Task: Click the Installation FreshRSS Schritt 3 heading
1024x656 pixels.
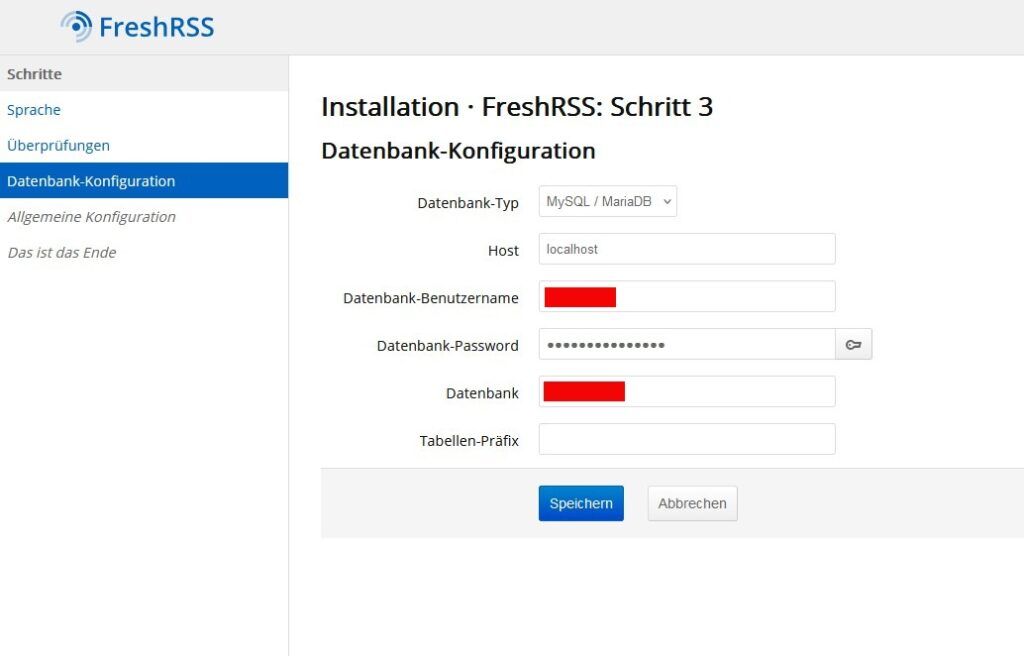Action: pyautogui.click(x=517, y=107)
